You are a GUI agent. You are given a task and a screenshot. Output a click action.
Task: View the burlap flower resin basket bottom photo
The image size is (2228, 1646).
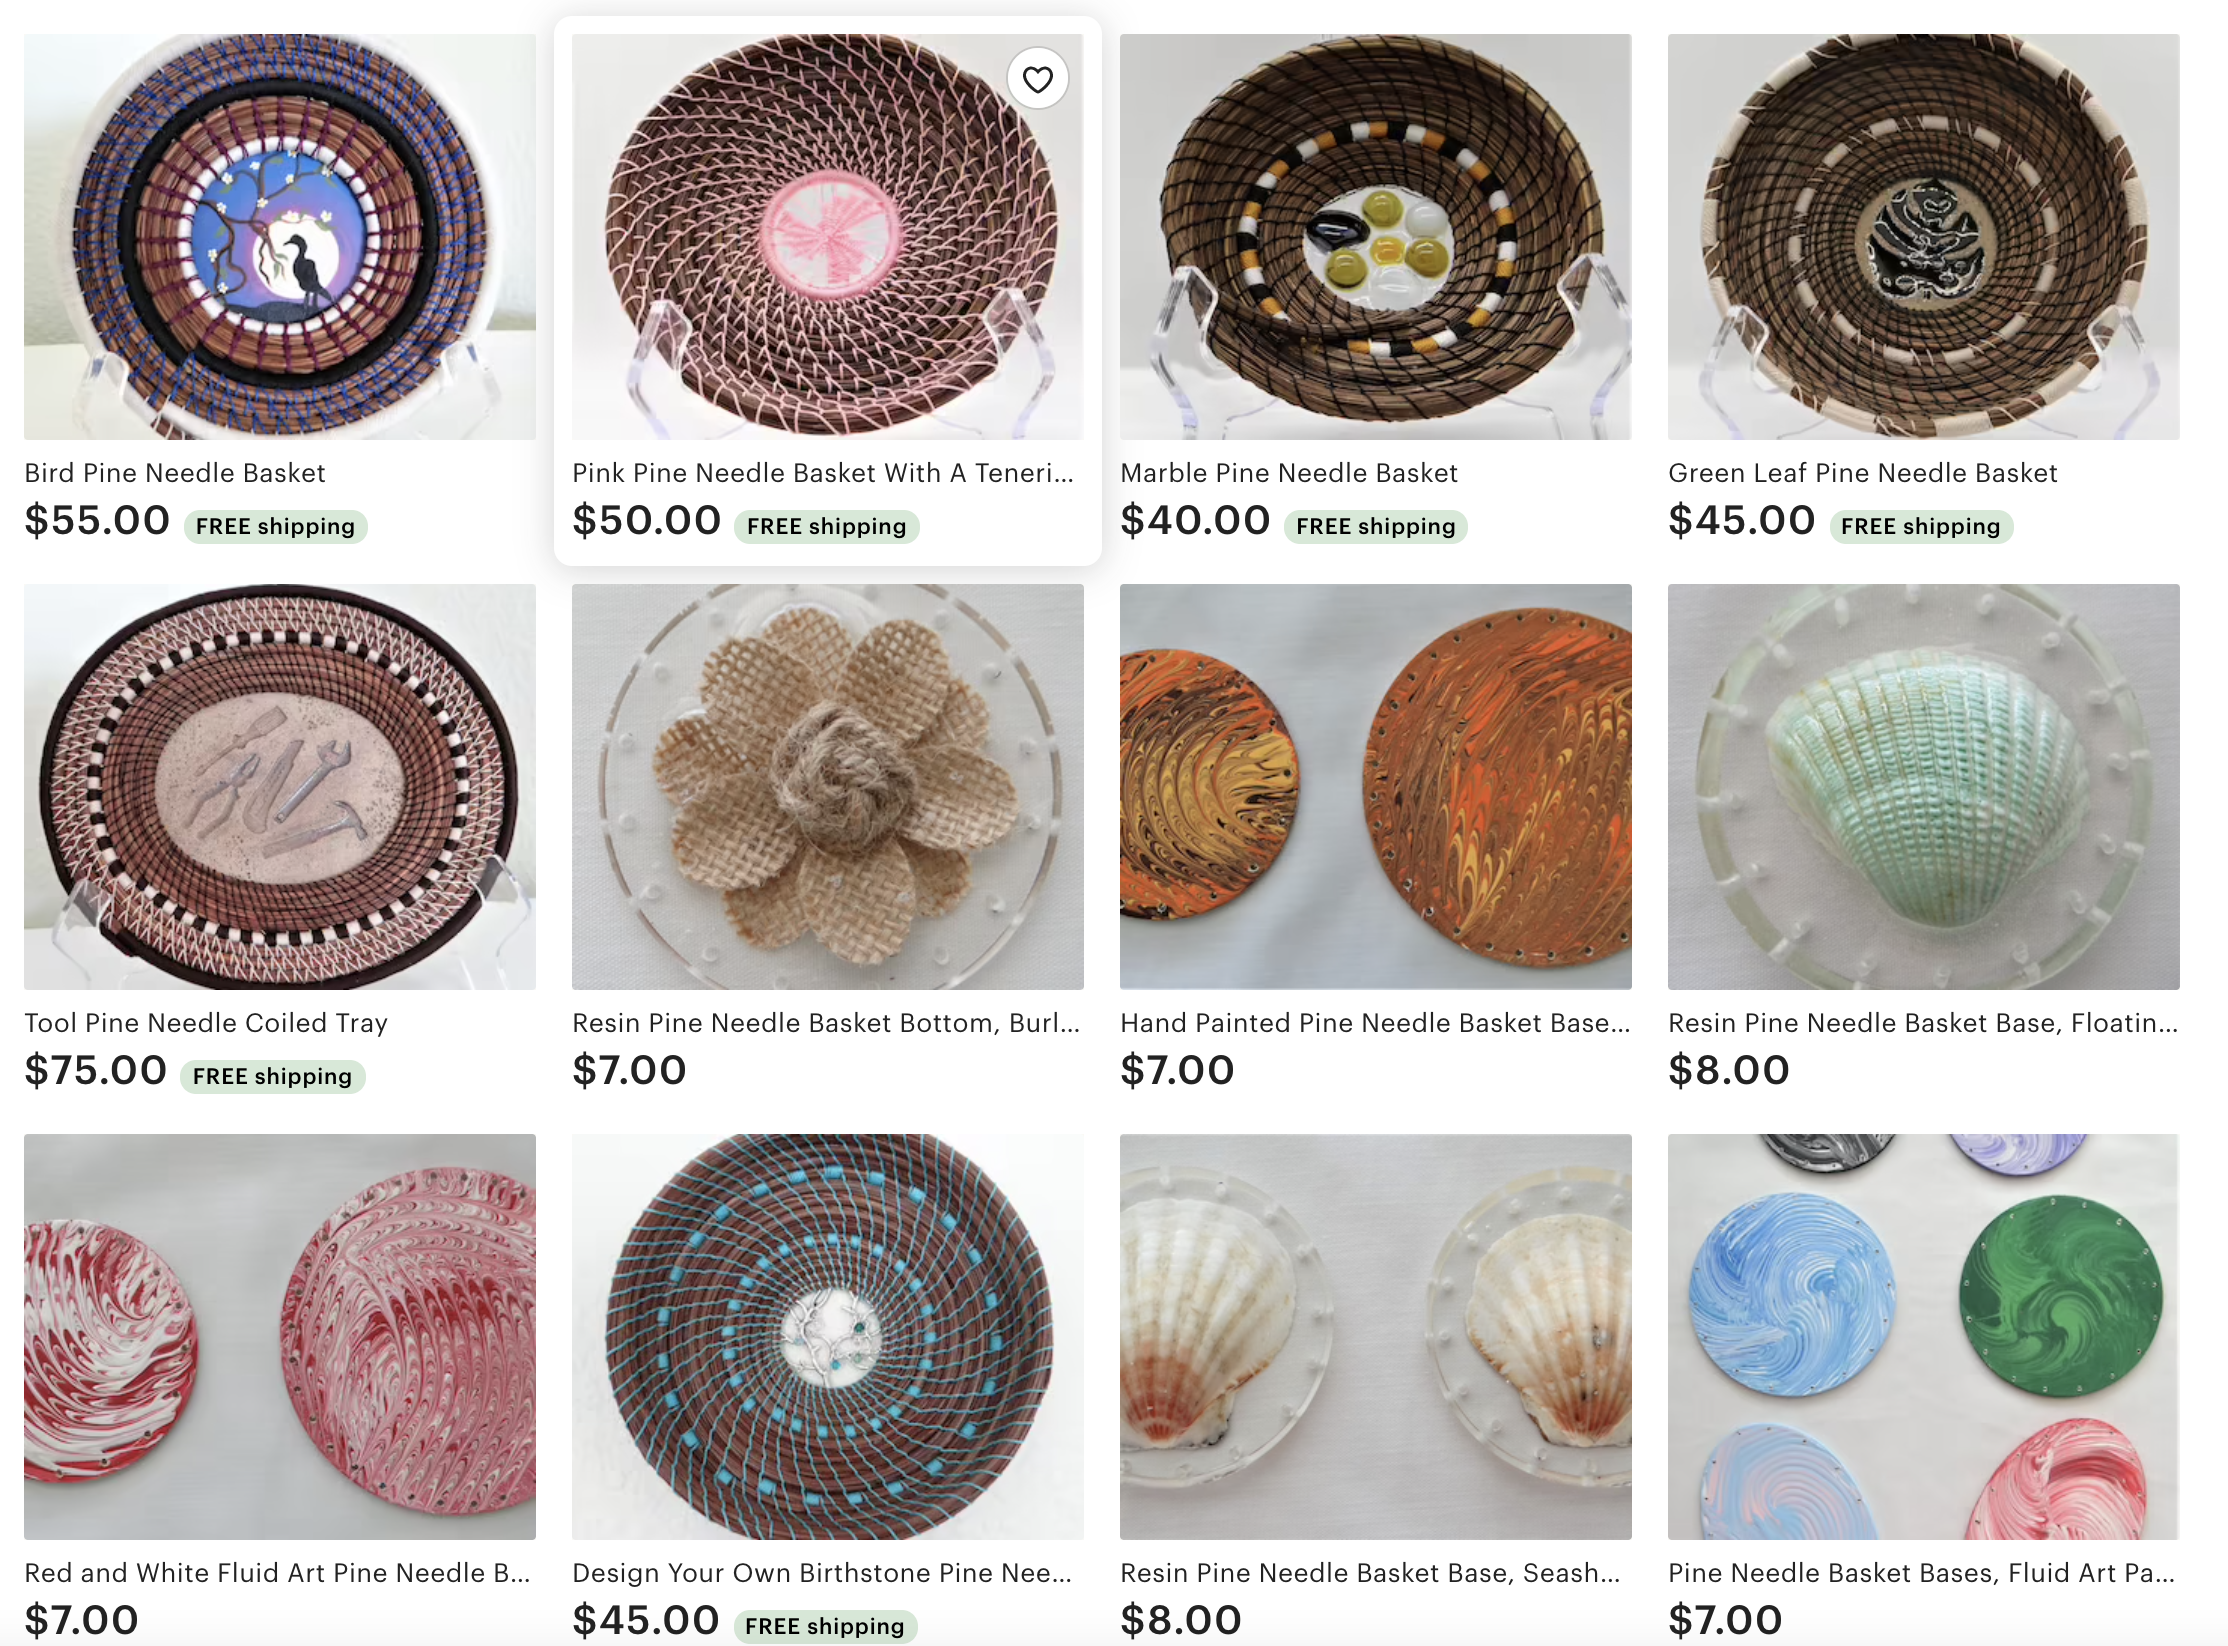(x=828, y=787)
